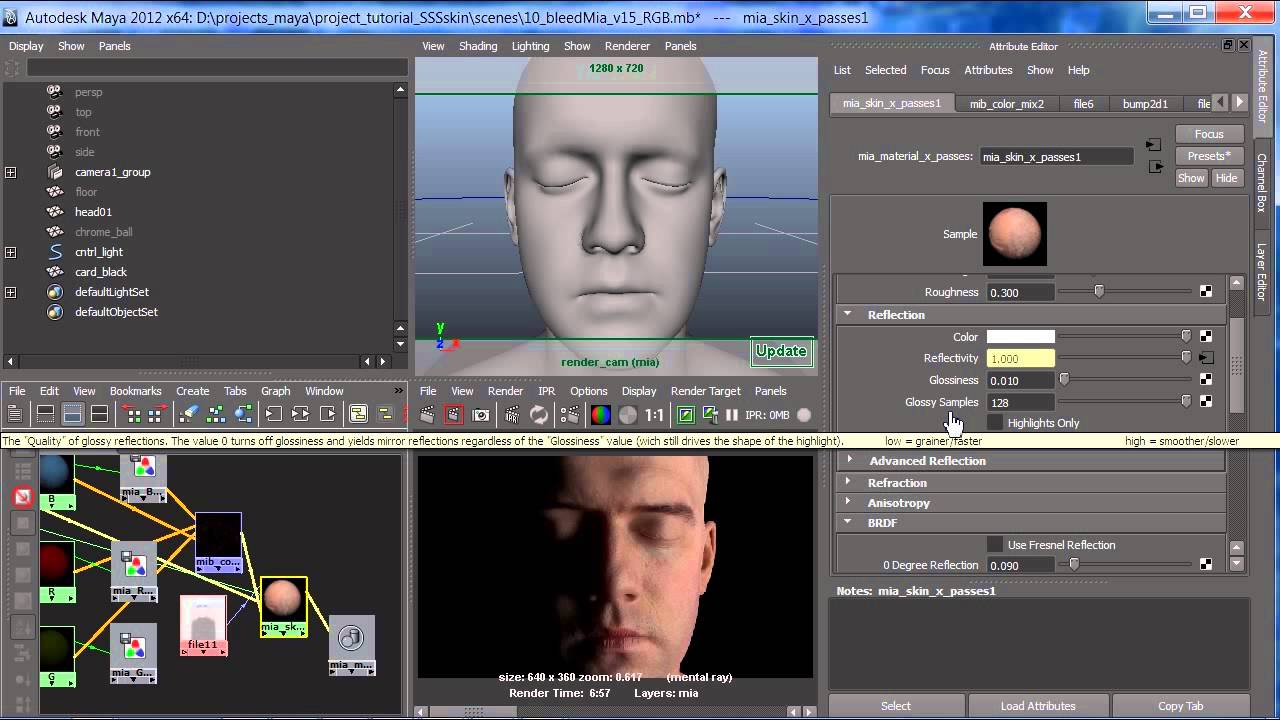Click the Reflection Color white swatch

(1020, 337)
